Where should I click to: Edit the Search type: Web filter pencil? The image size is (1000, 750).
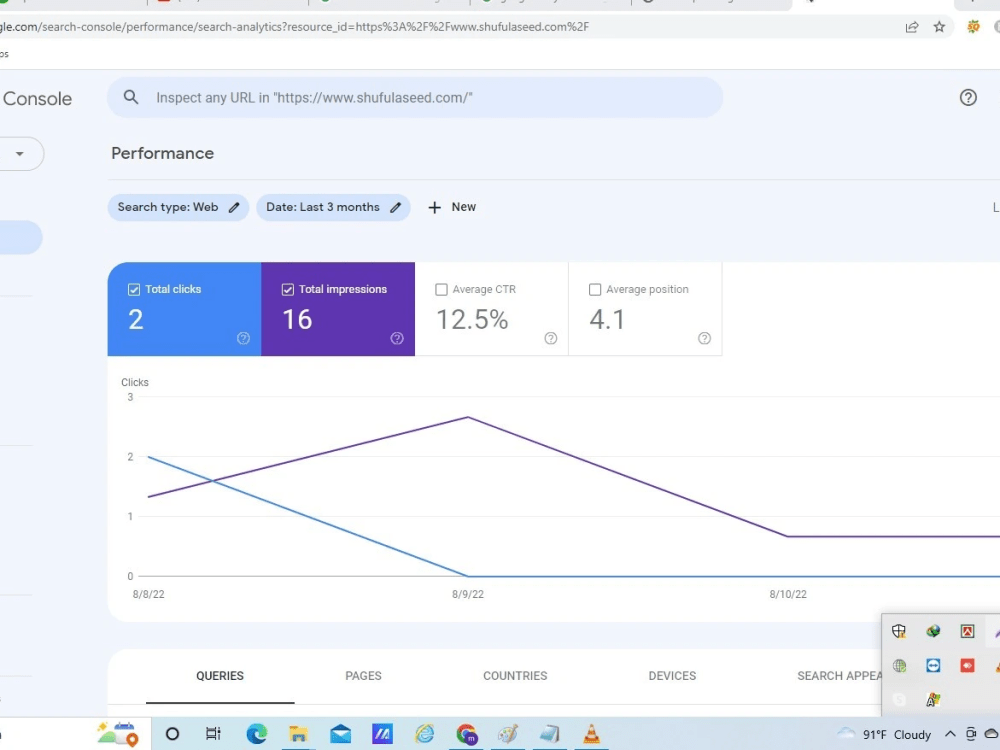point(234,207)
